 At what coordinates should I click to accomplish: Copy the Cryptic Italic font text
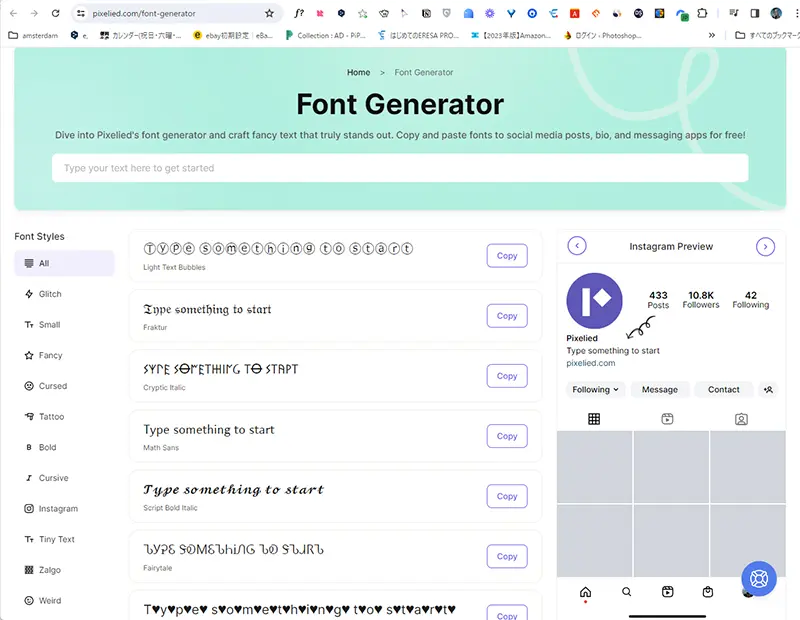coord(507,376)
